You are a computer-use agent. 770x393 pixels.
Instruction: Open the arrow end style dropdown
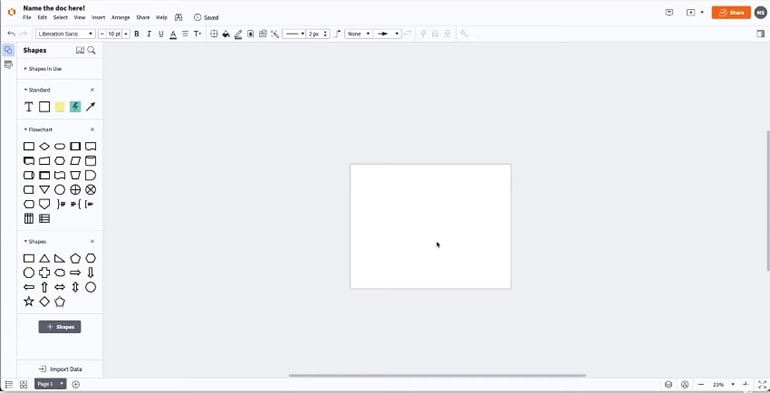[x=387, y=34]
